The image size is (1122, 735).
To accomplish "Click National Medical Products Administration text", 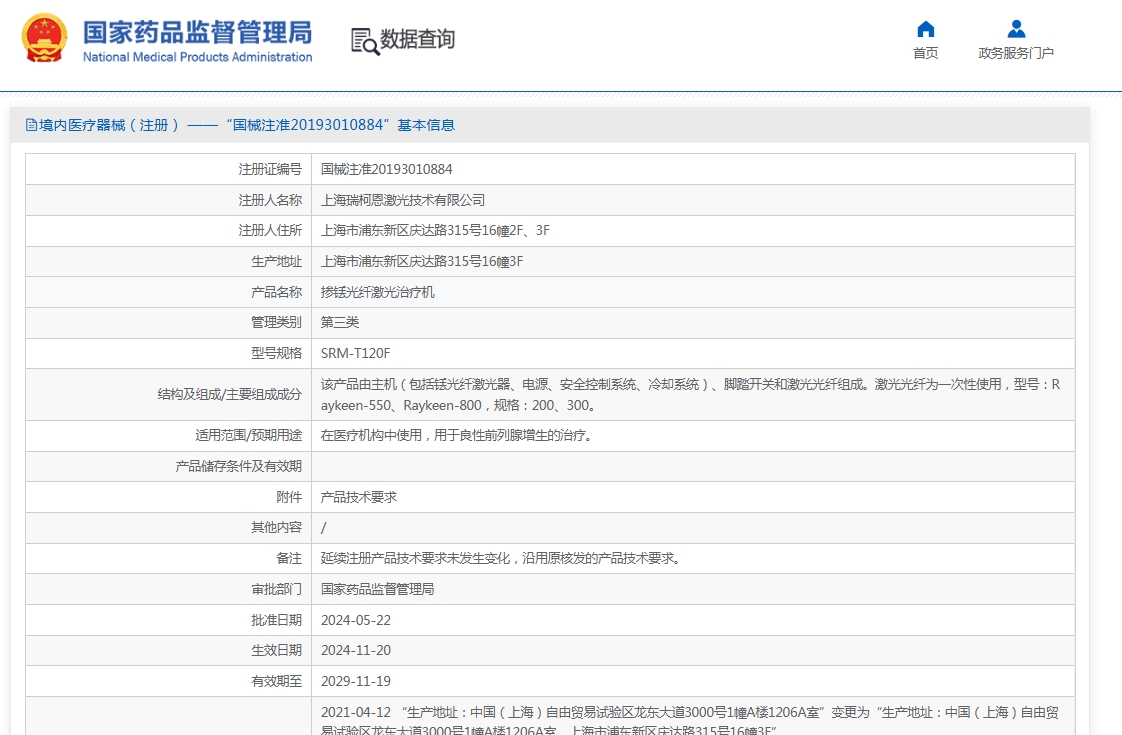I will [x=197, y=57].
